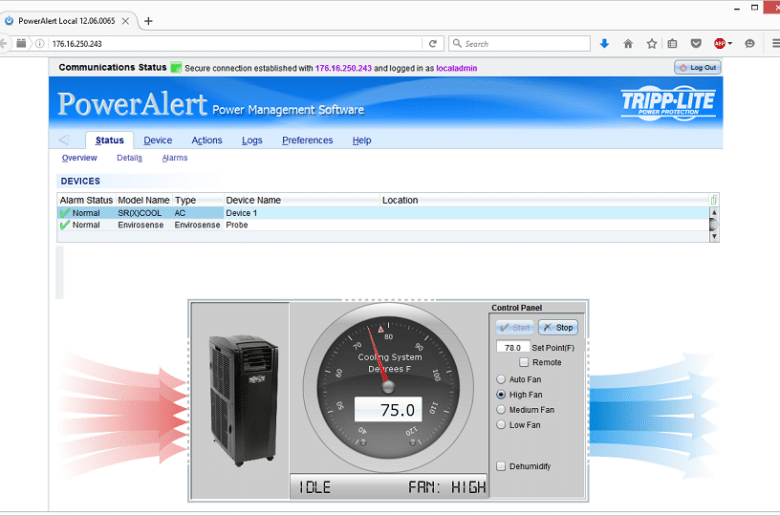Click the 75.0 temperature readout
This screenshot has height=516, width=780.
[x=389, y=410]
